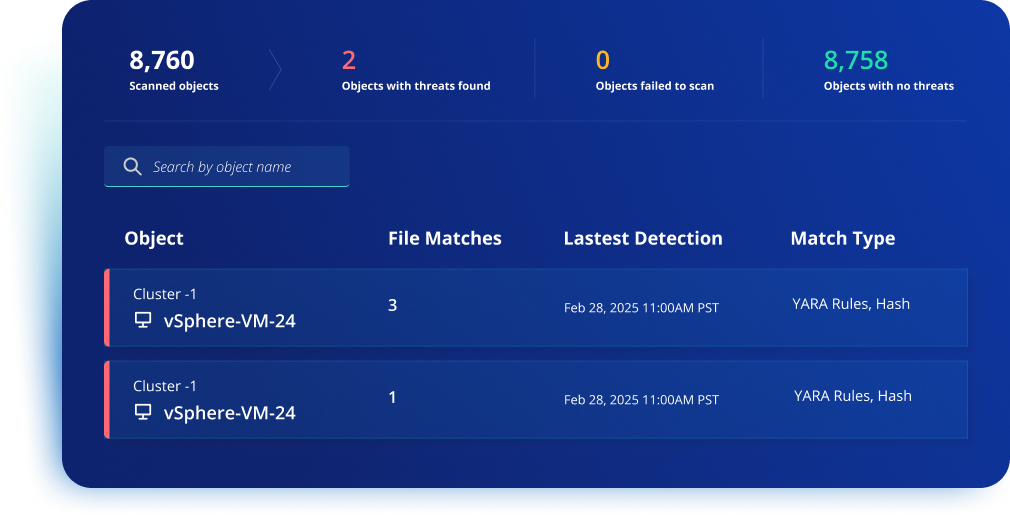Click the search magnifier icon

132,167
